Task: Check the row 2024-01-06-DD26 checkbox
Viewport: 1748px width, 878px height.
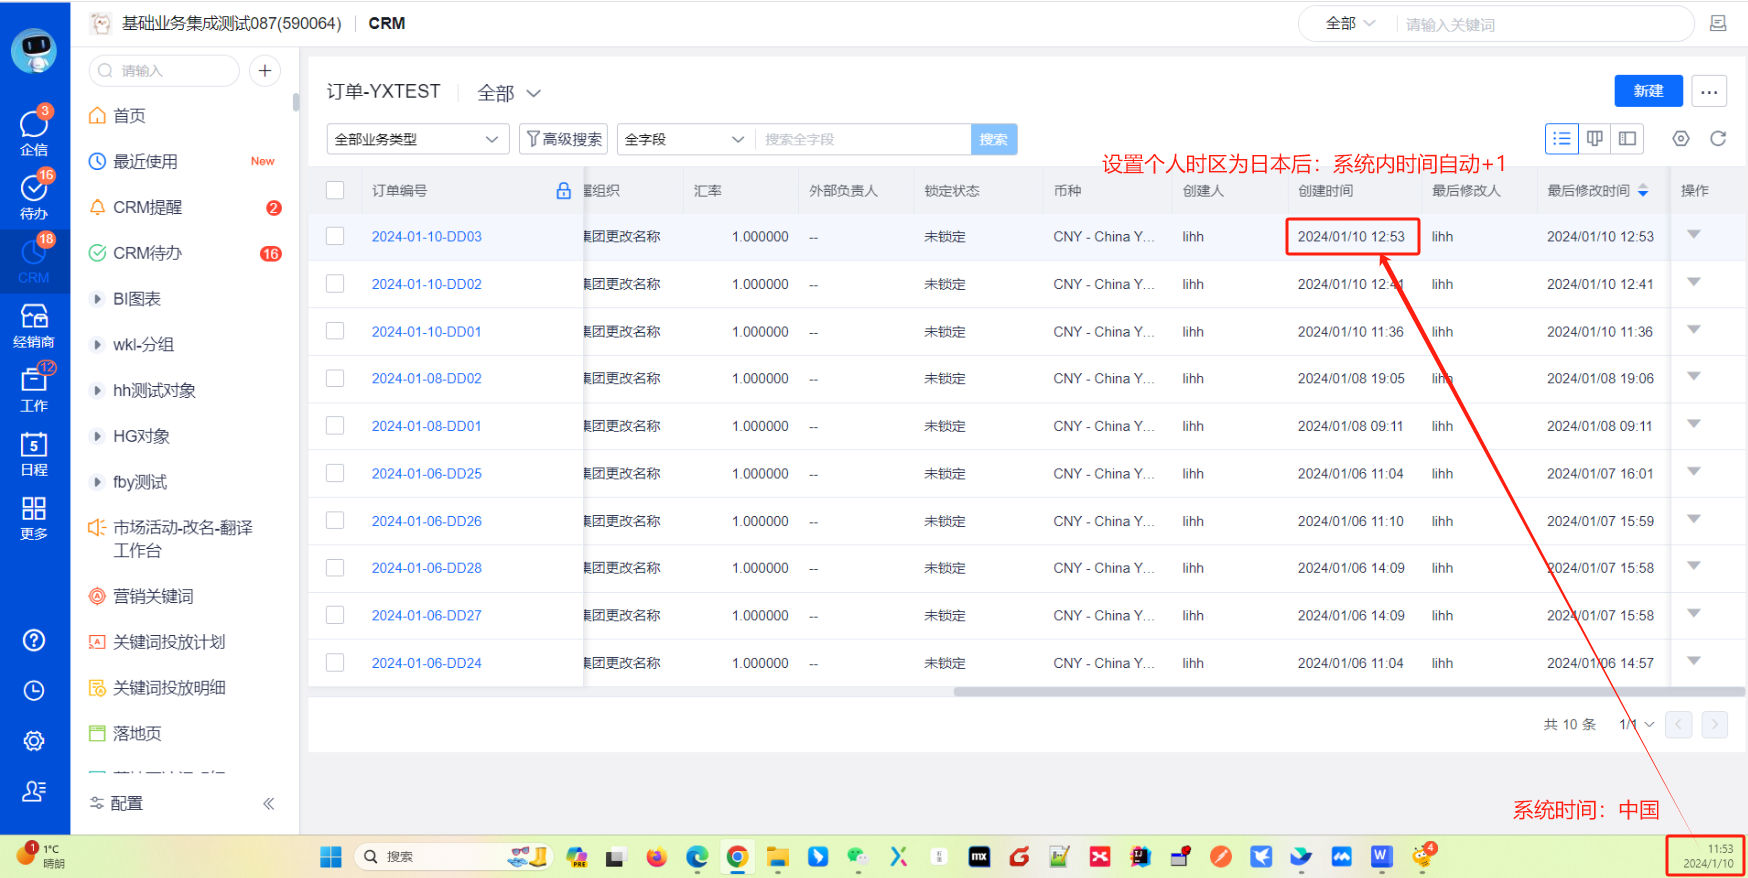Action: point(335,521)
